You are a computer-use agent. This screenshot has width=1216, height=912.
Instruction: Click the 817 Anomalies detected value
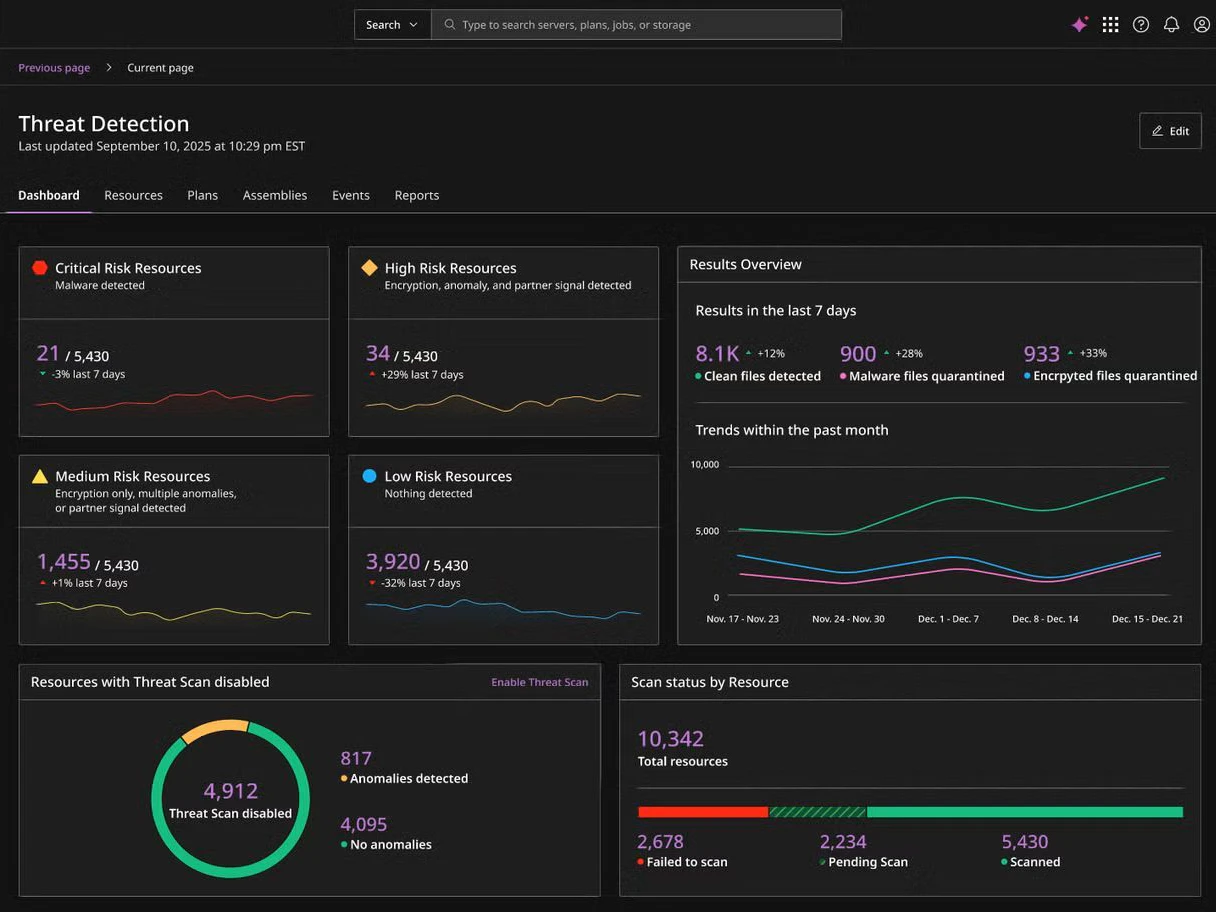356,758
